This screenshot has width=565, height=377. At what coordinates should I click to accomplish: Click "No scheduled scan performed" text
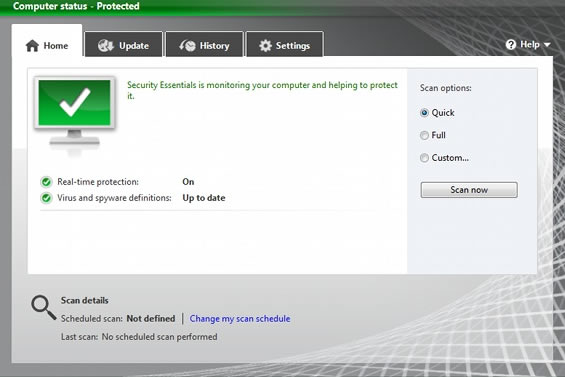[159, 337]
